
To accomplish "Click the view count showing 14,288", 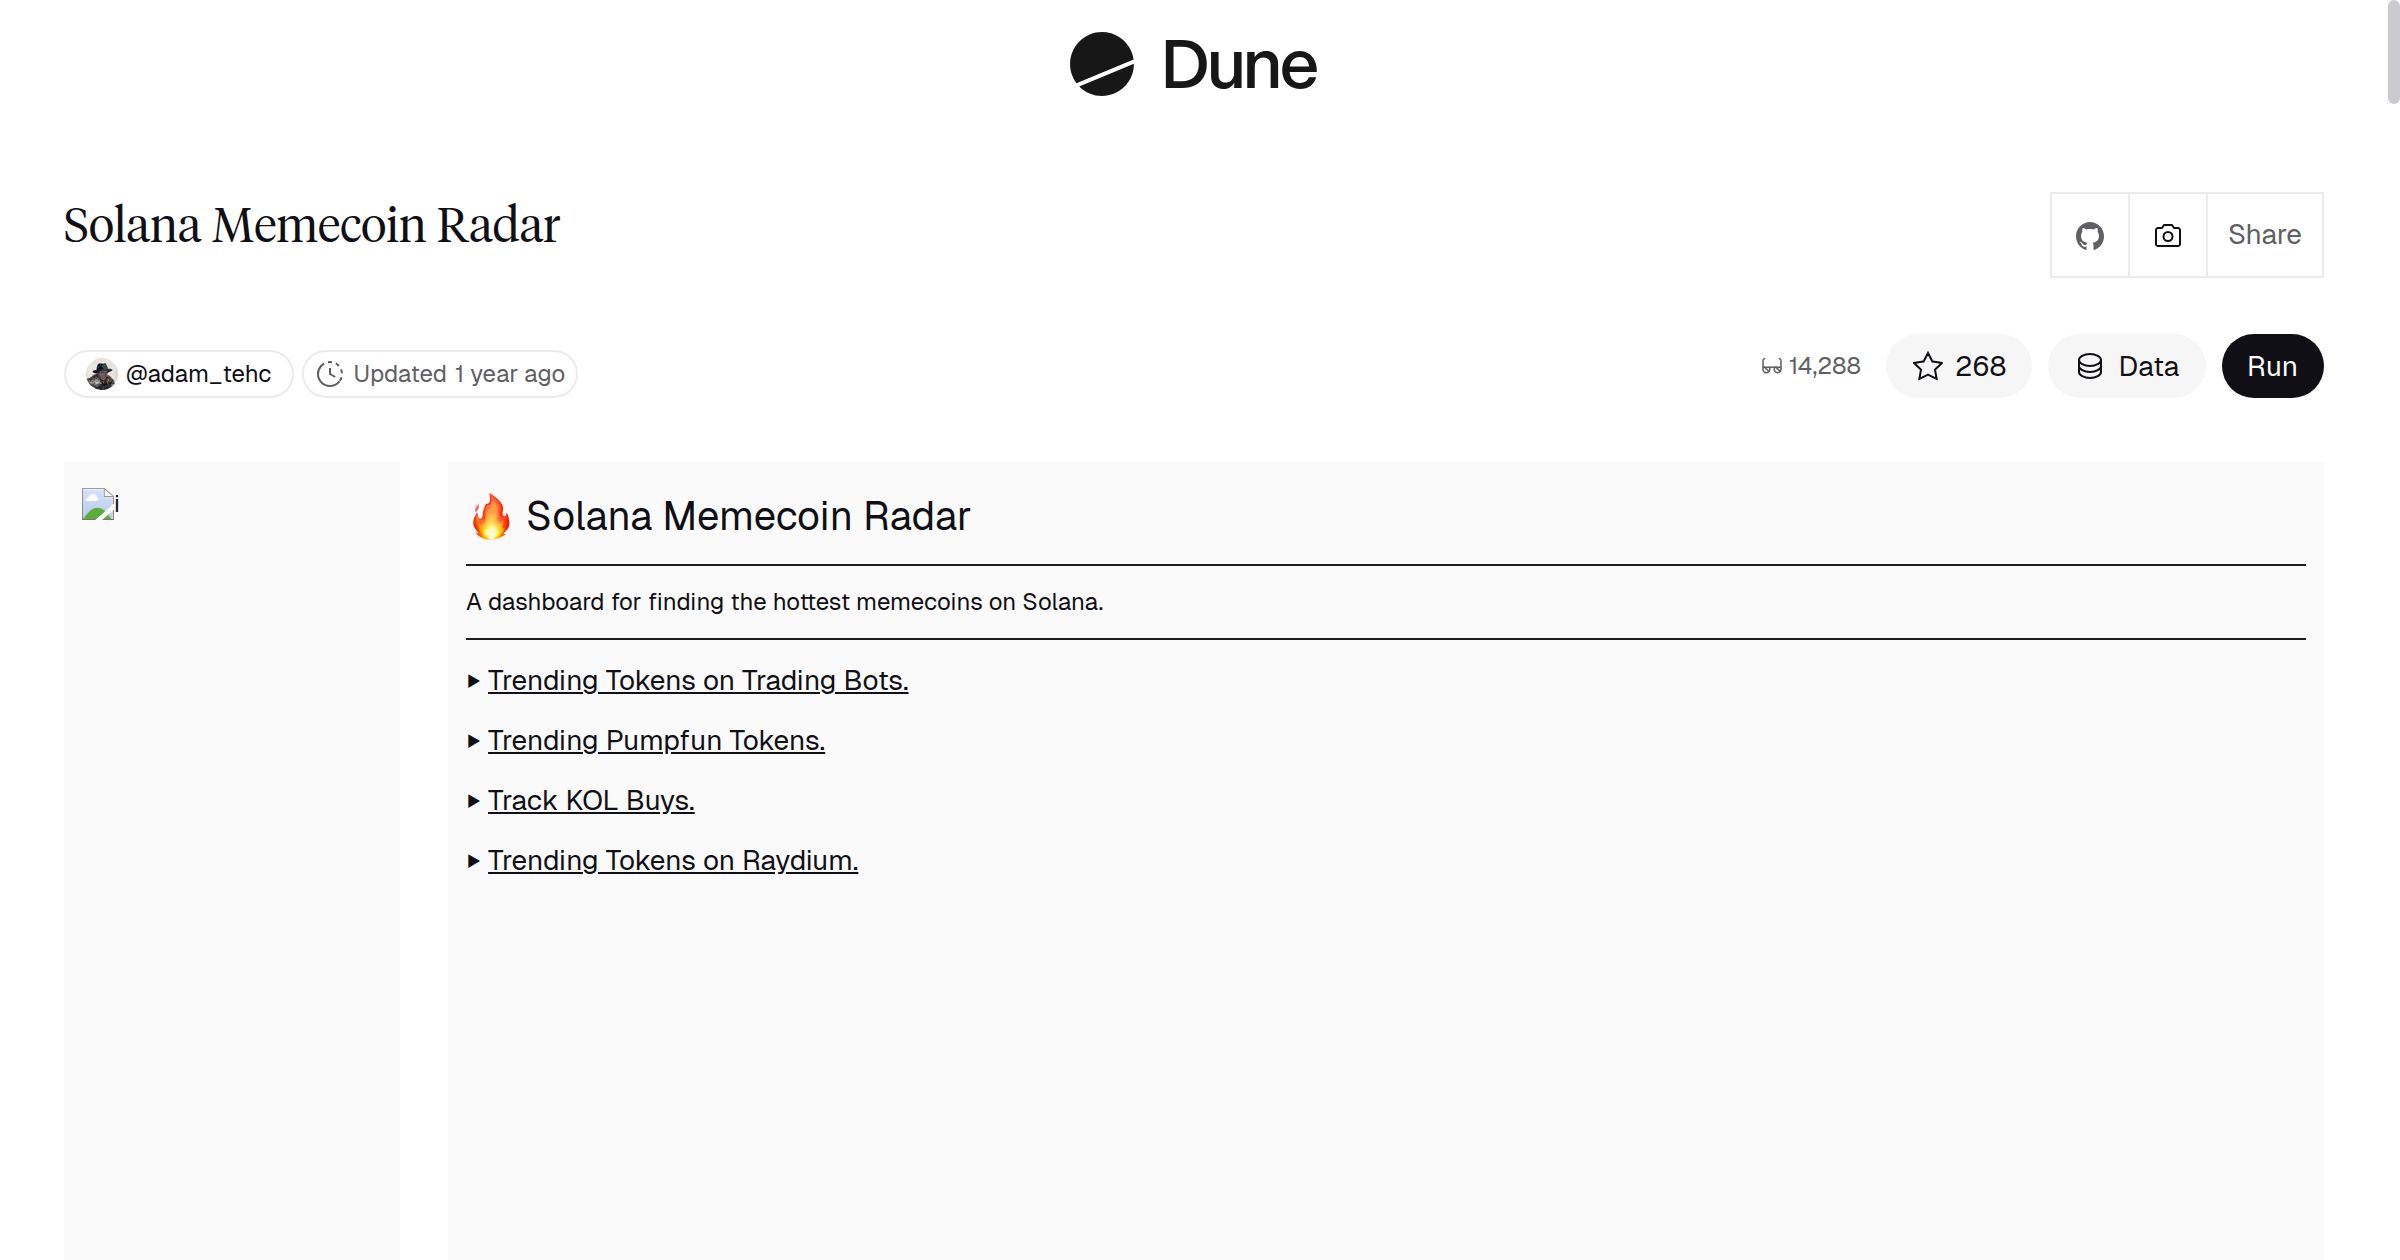I will point(1822,365).
